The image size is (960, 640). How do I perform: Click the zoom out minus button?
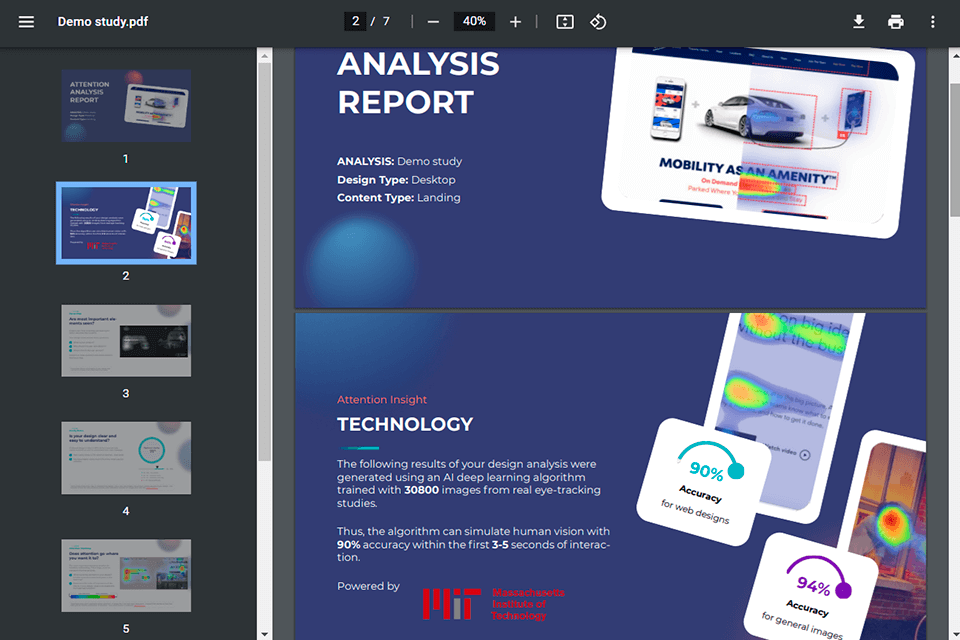(433, 22)
